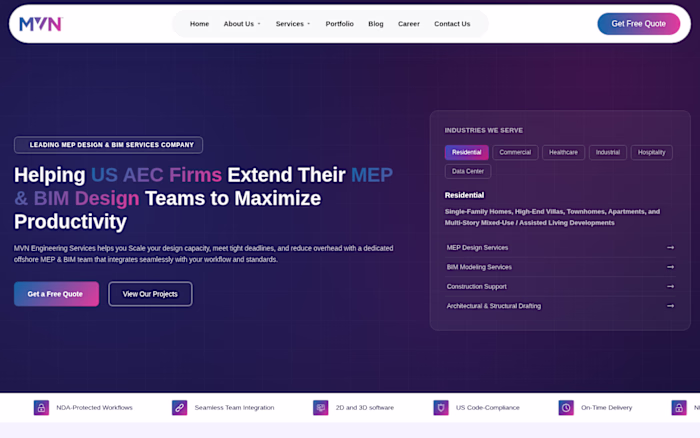700x438 pixels.
Task: Expand the About Us dropdown
Action: click(242, 24)
